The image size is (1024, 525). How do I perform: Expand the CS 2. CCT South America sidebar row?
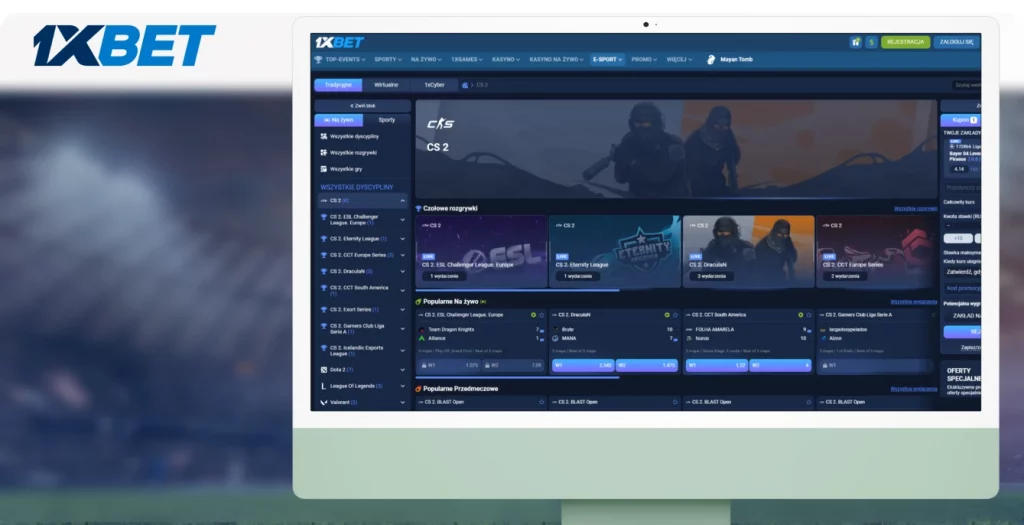click(402, 291)
